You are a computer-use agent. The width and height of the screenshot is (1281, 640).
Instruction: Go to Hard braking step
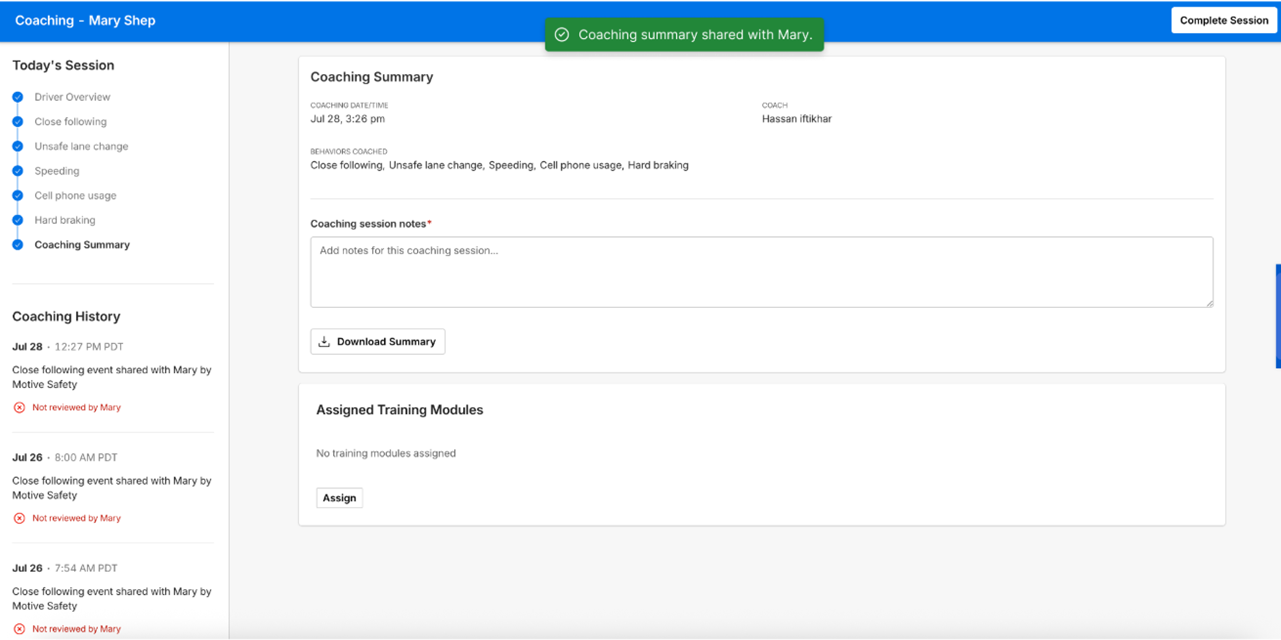point(65,220)
